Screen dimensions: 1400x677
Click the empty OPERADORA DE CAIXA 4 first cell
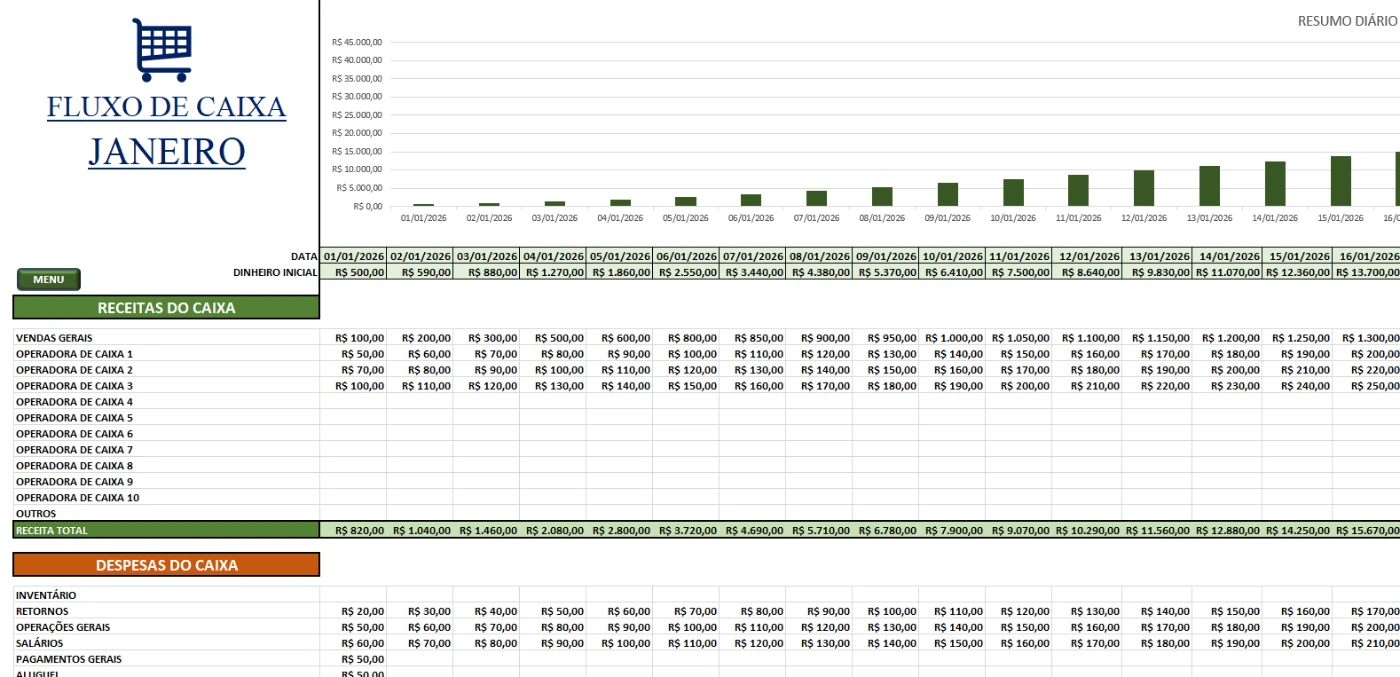[x=353, y=402]
